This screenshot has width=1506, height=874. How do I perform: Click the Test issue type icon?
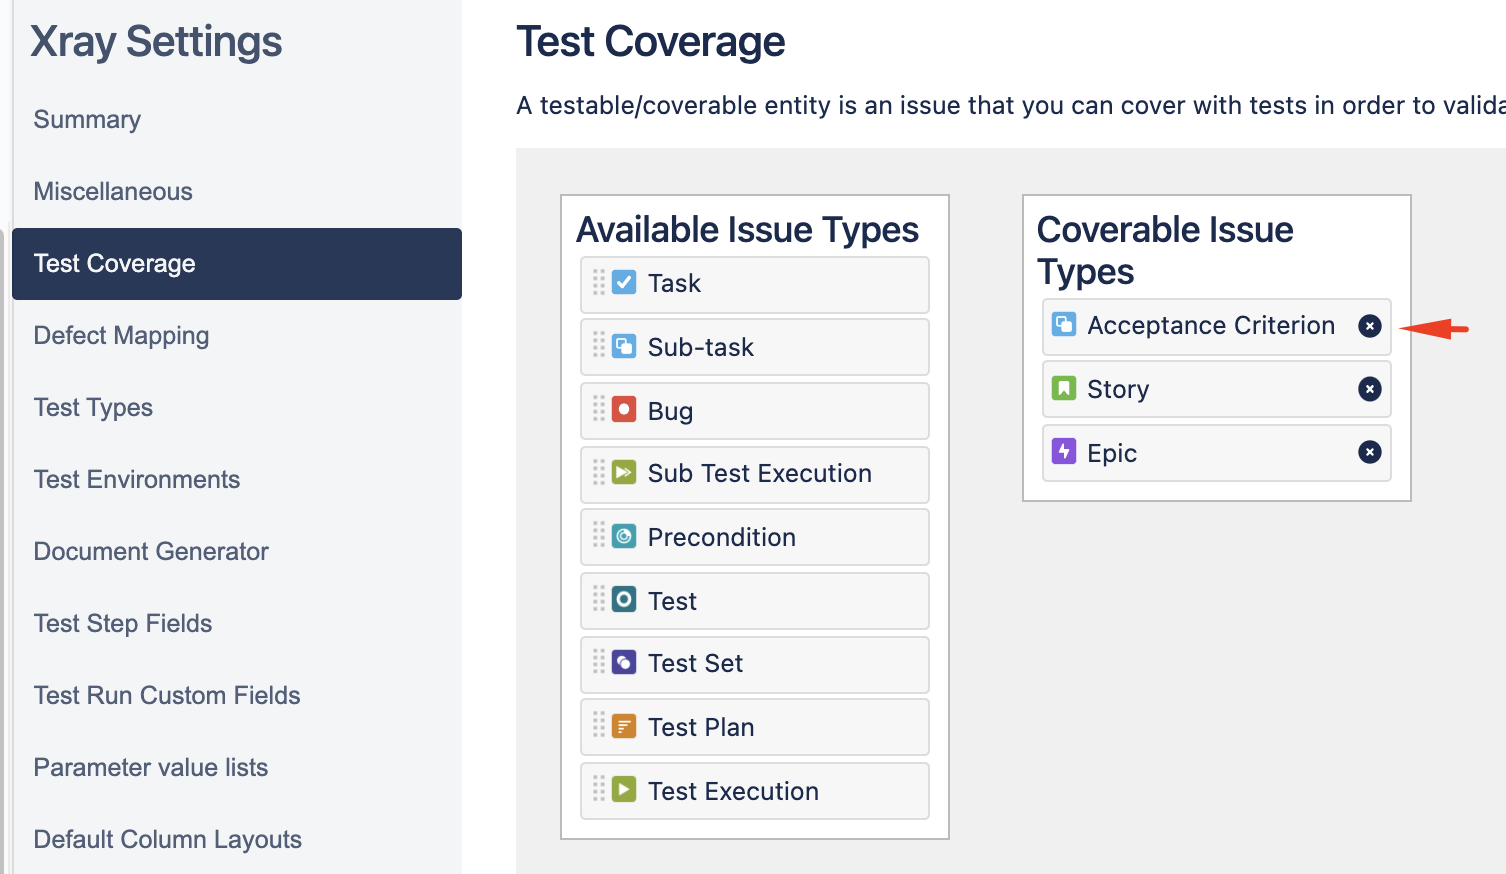(624, 599)
